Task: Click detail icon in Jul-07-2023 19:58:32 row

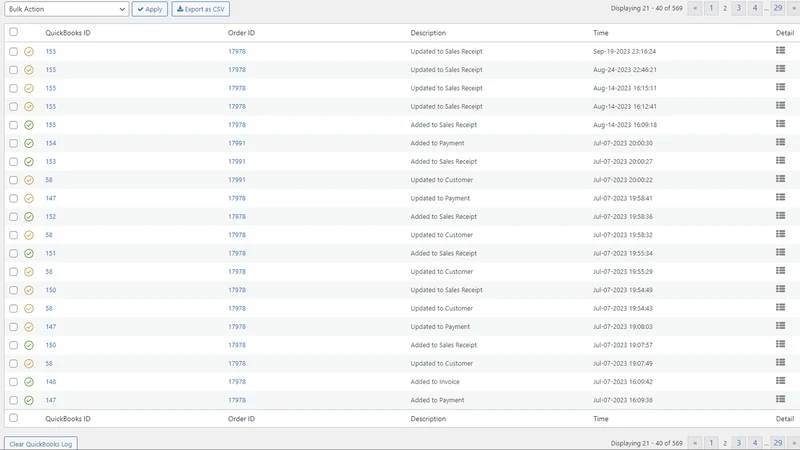Action: (780, 234)
